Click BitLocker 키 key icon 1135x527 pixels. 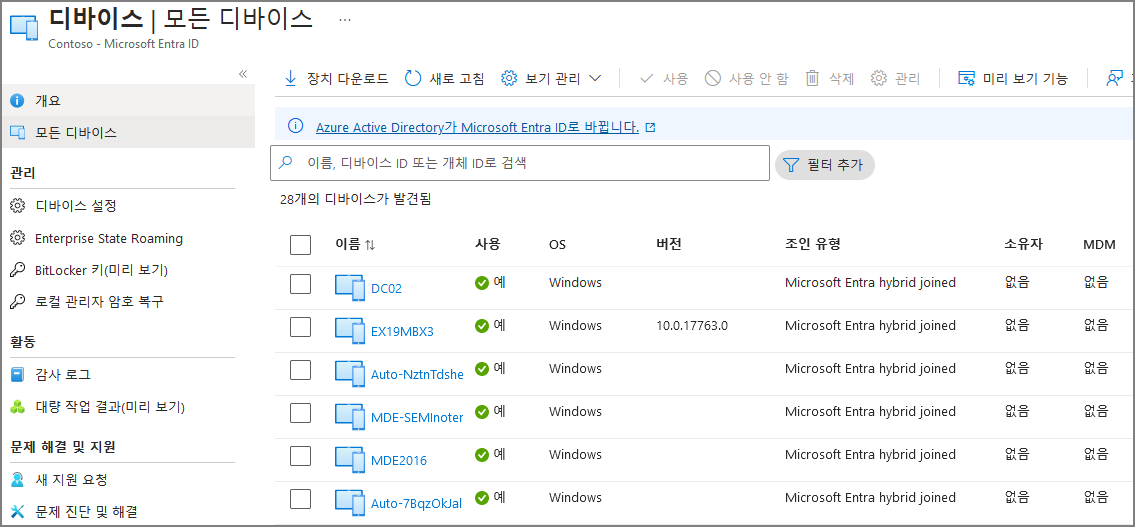(x=17, y=270)
